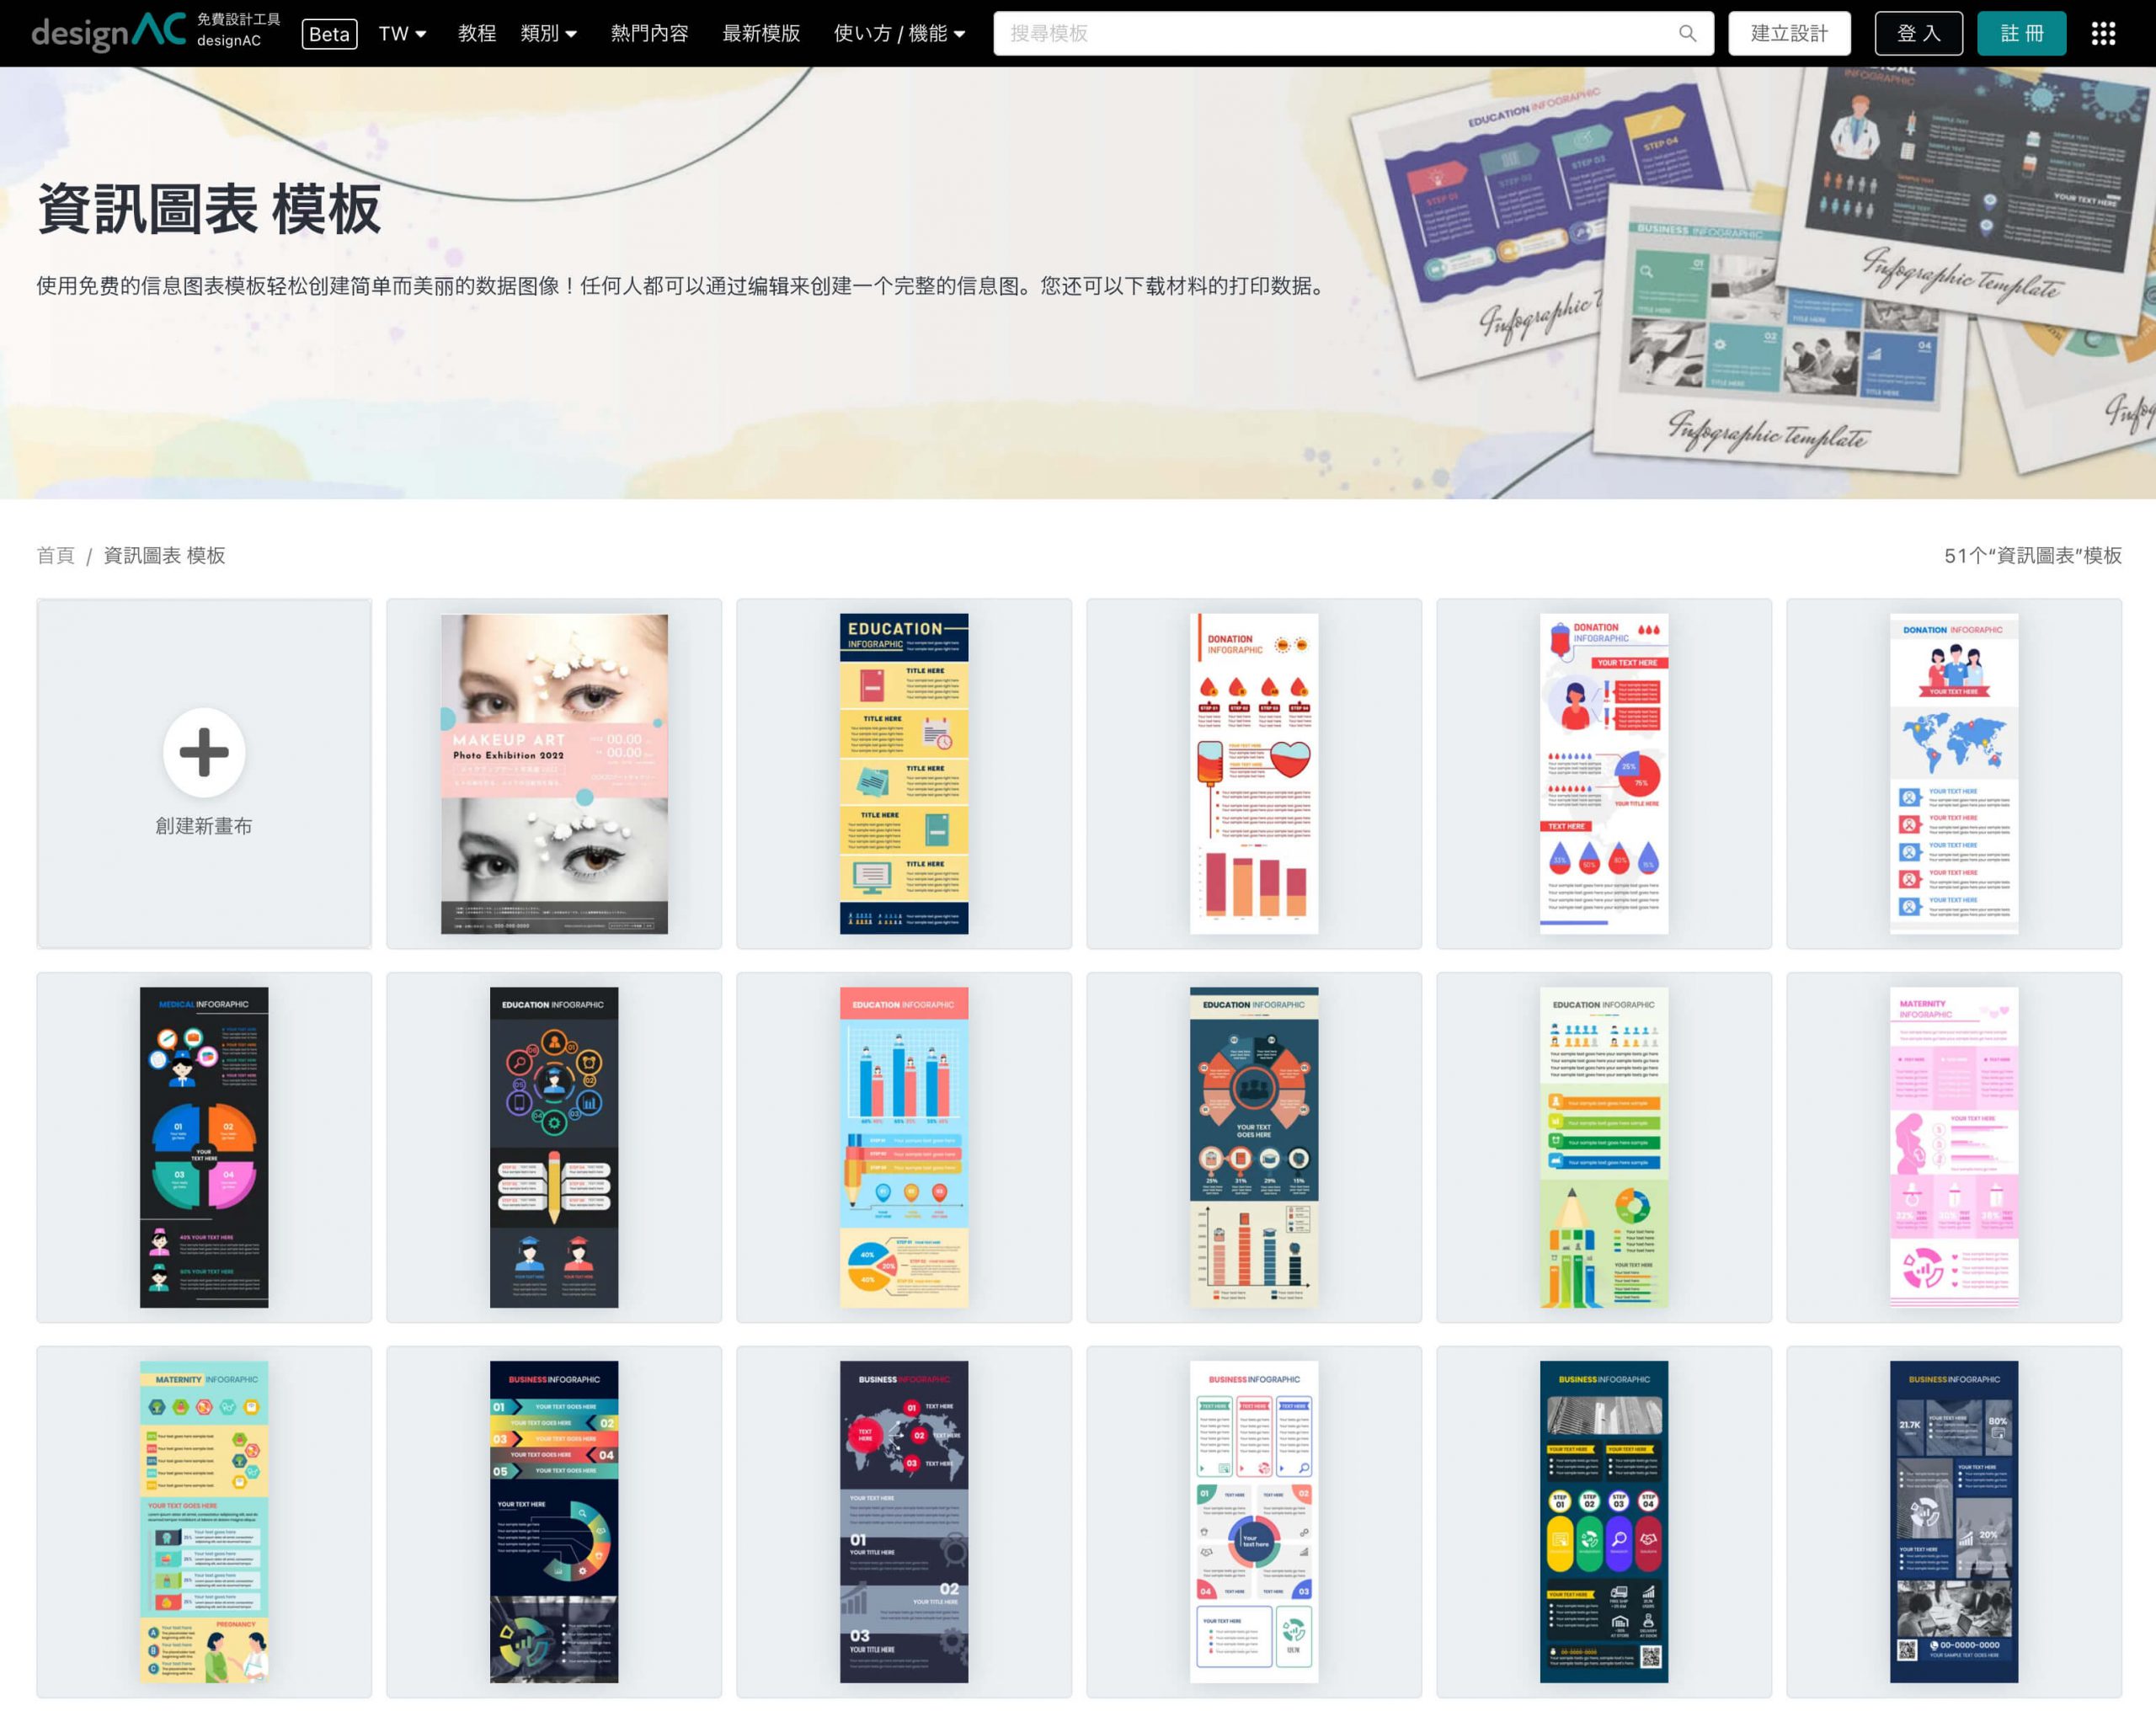Click the 登入 button

point(1918,33)
